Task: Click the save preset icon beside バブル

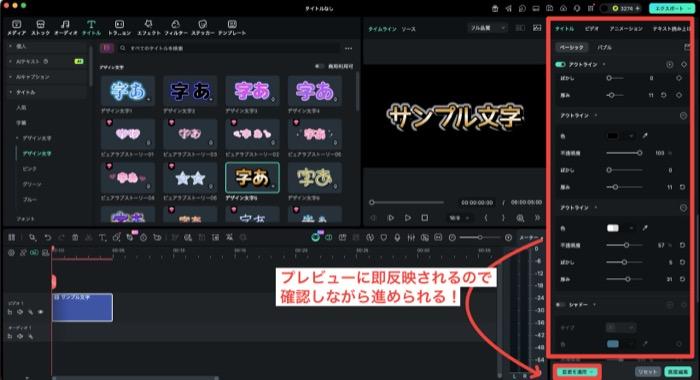Action: point(687,47)
